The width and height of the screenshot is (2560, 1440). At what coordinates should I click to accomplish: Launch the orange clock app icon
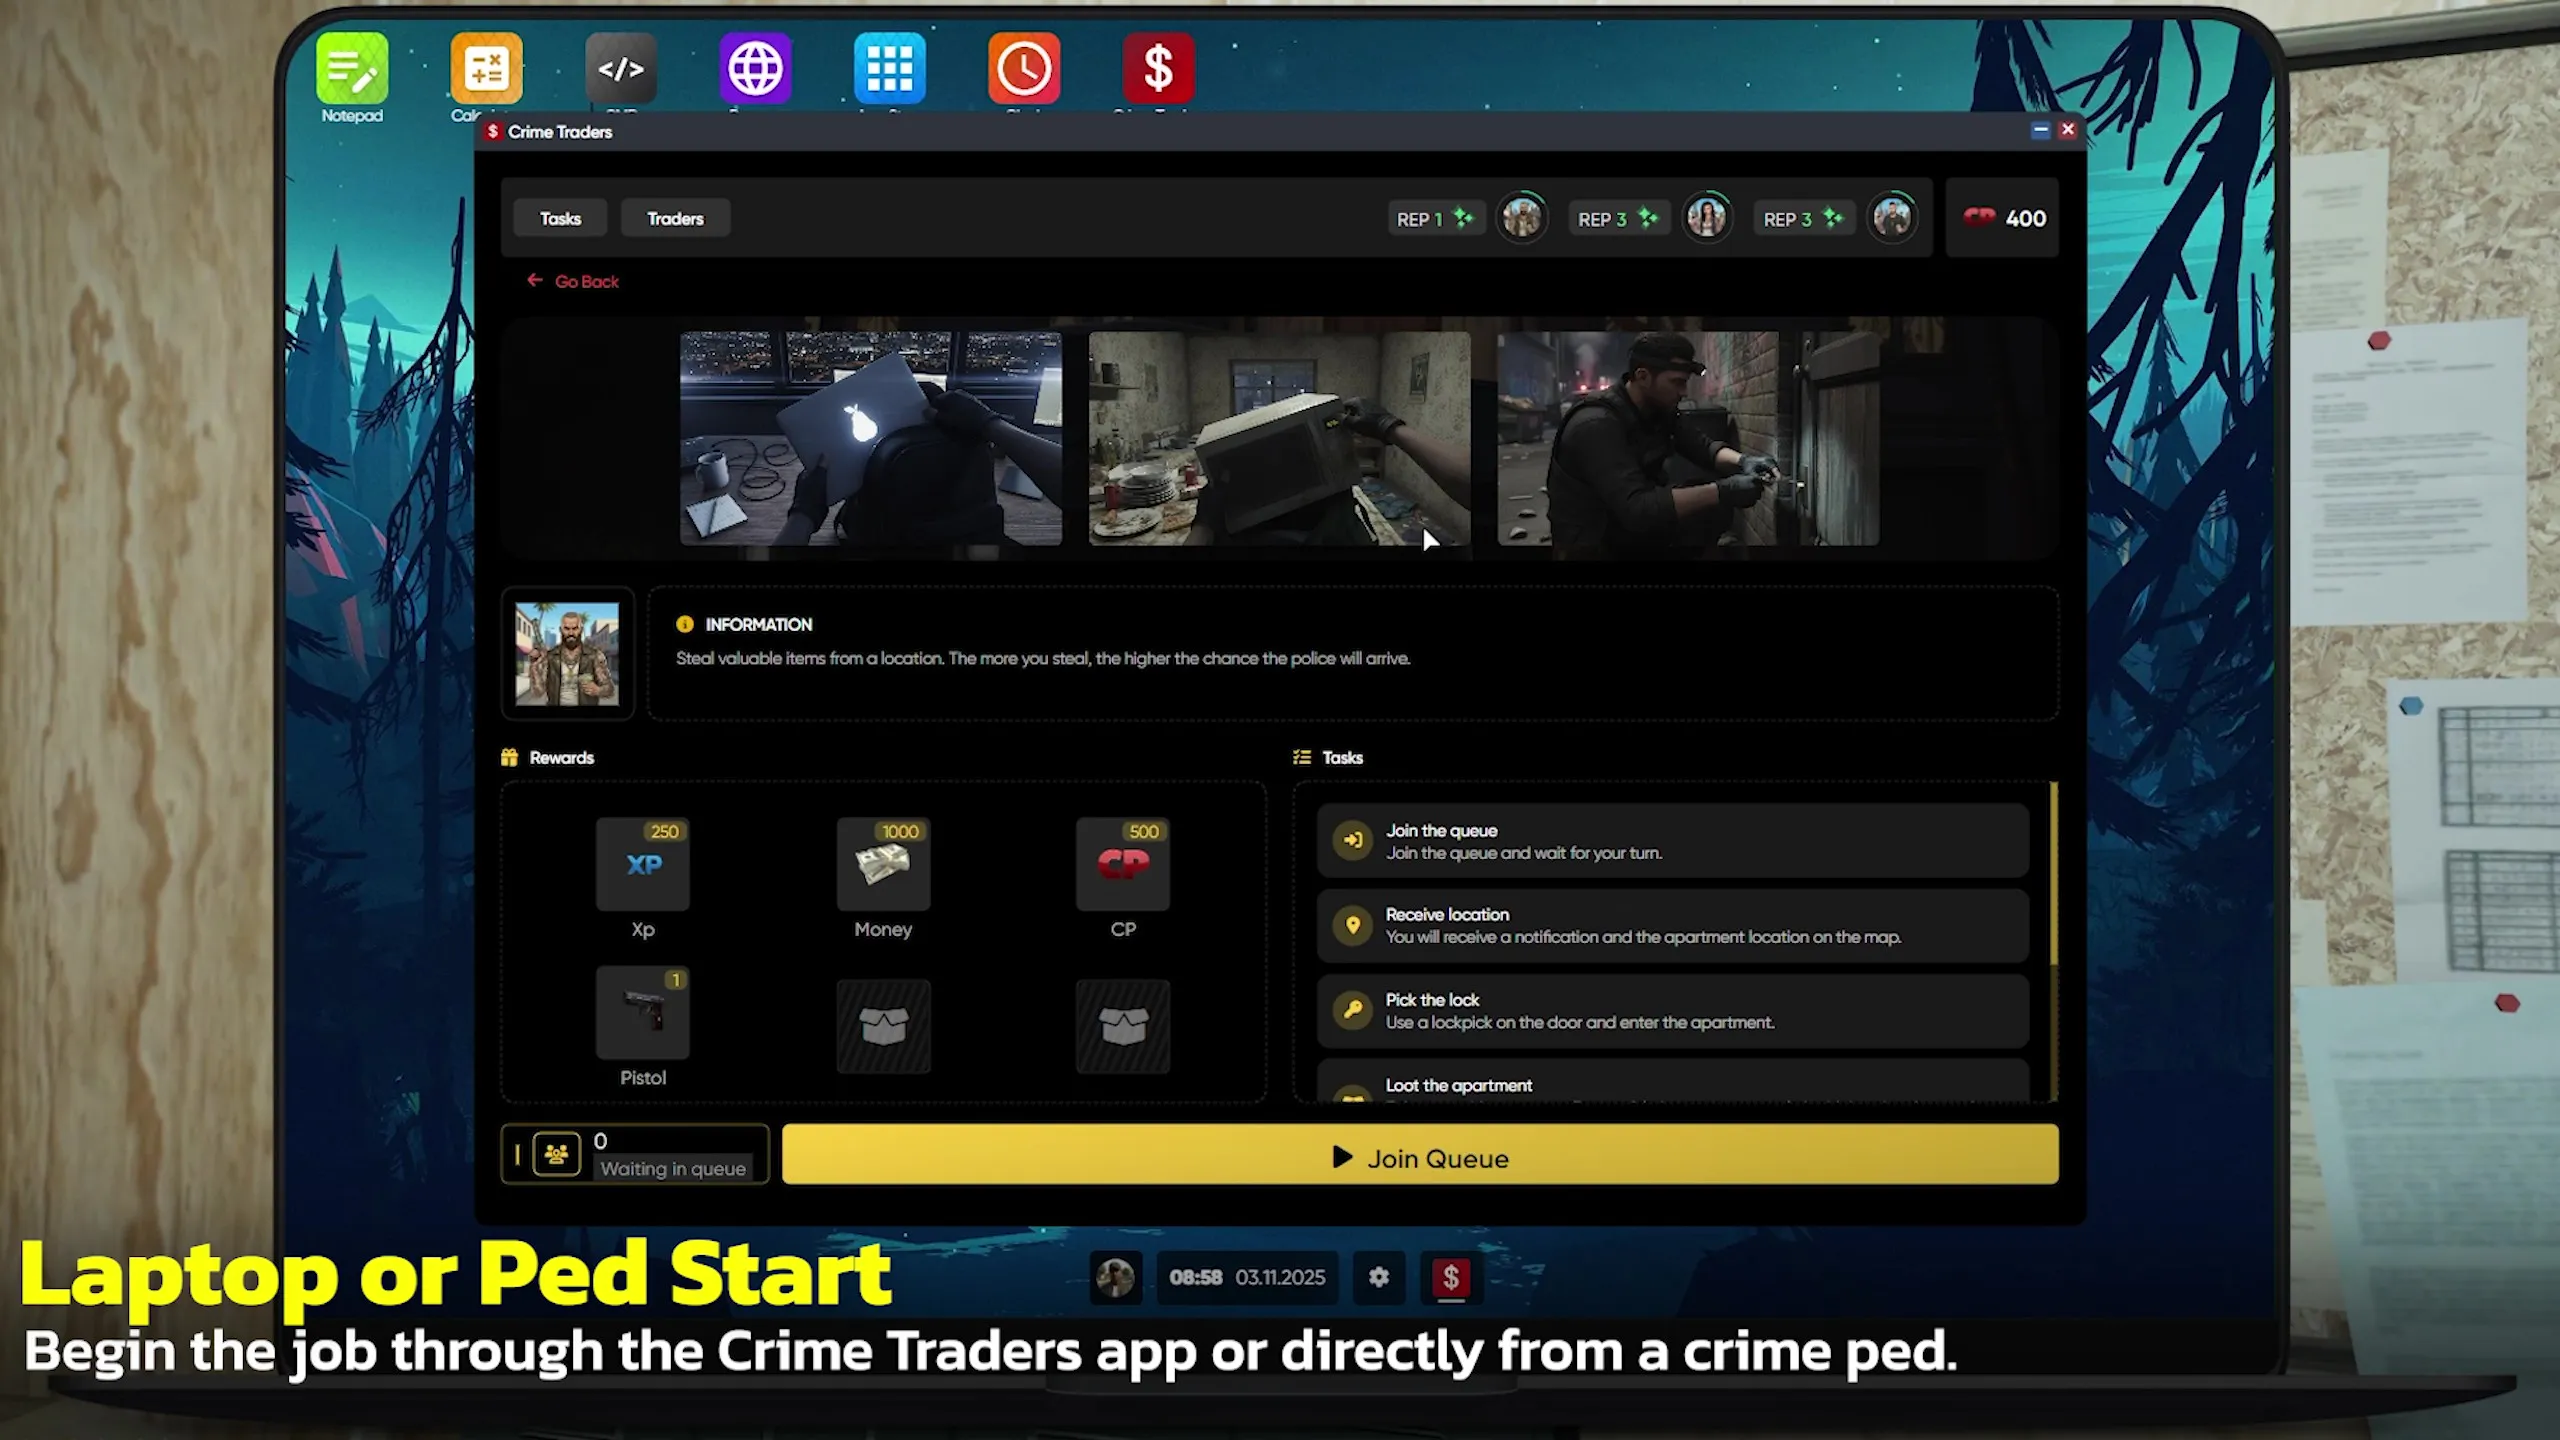1024,69
